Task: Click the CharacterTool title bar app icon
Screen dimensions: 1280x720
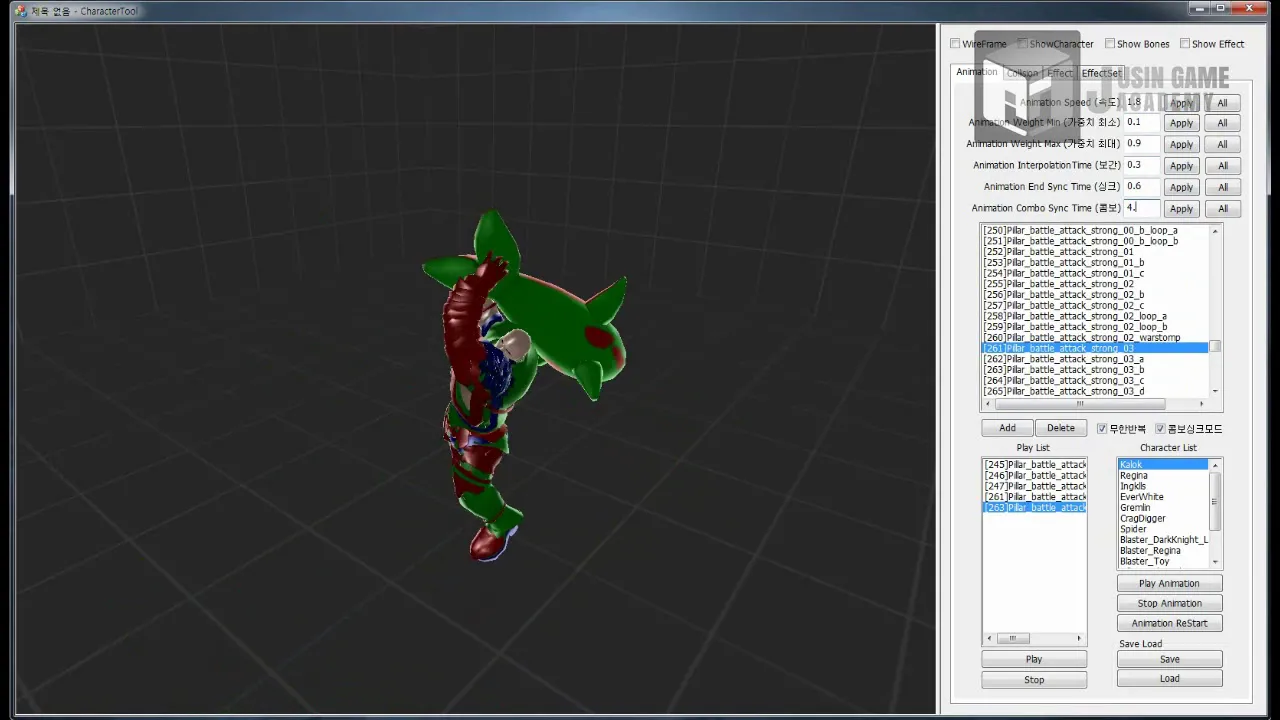Action: pos(21,11)
